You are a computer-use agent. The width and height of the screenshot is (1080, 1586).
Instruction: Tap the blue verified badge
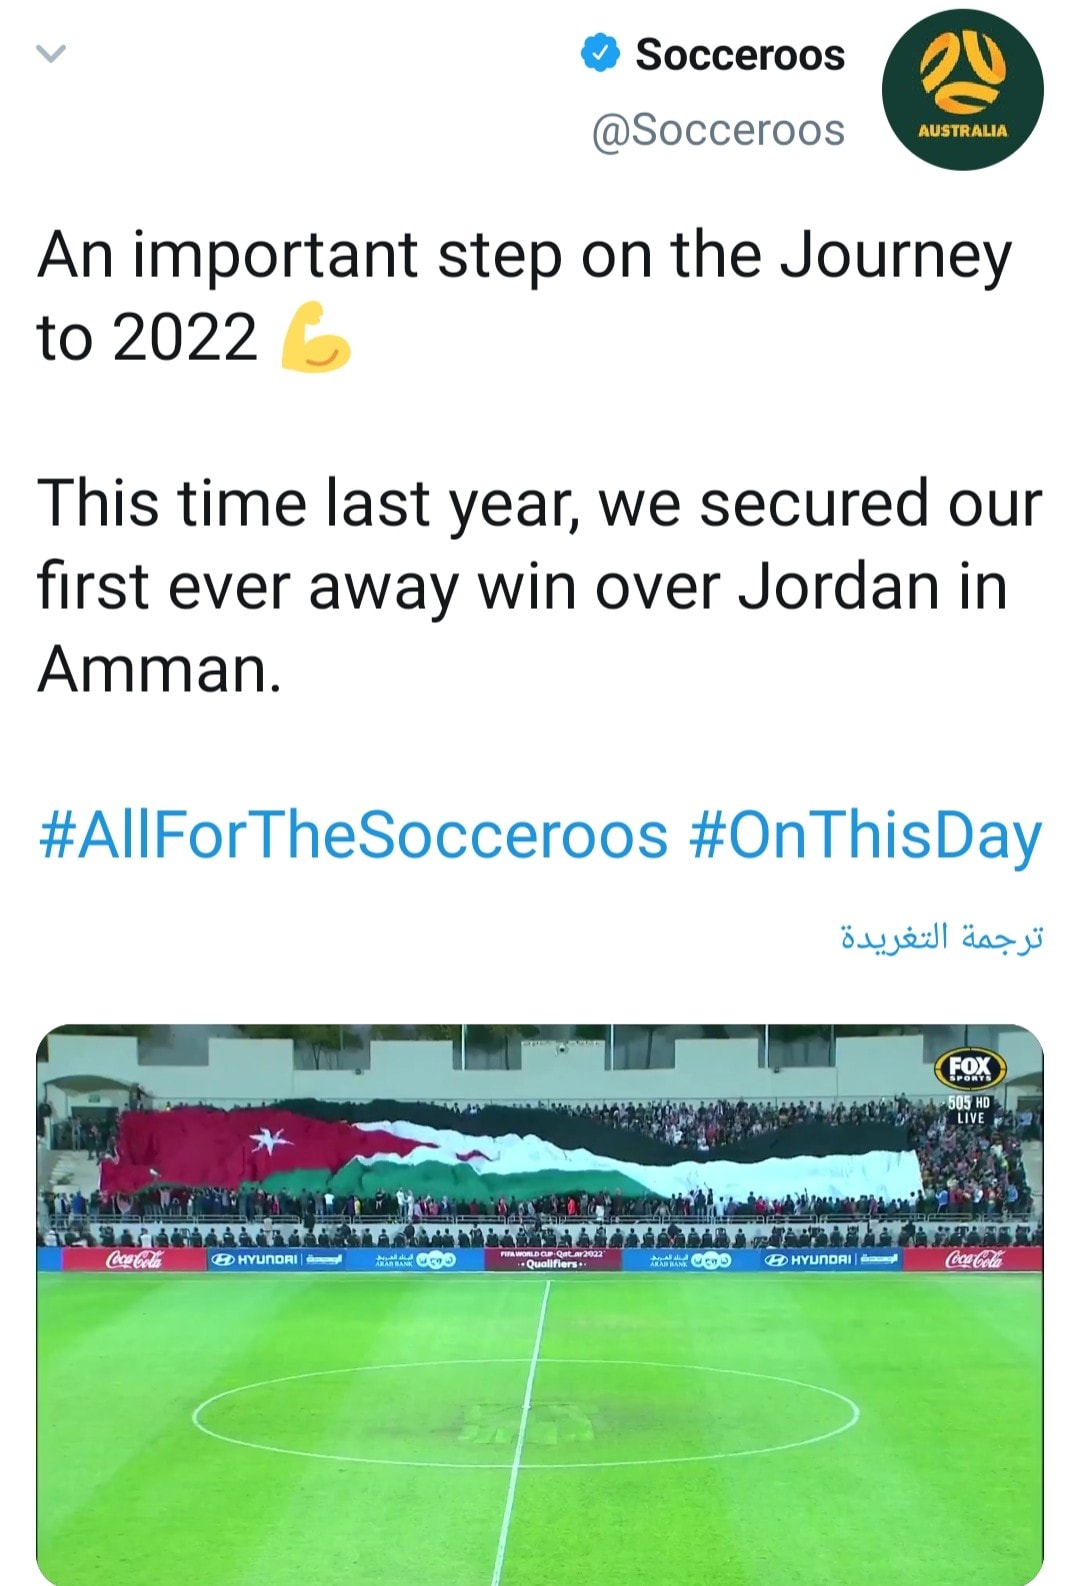[x=600, y=54]
